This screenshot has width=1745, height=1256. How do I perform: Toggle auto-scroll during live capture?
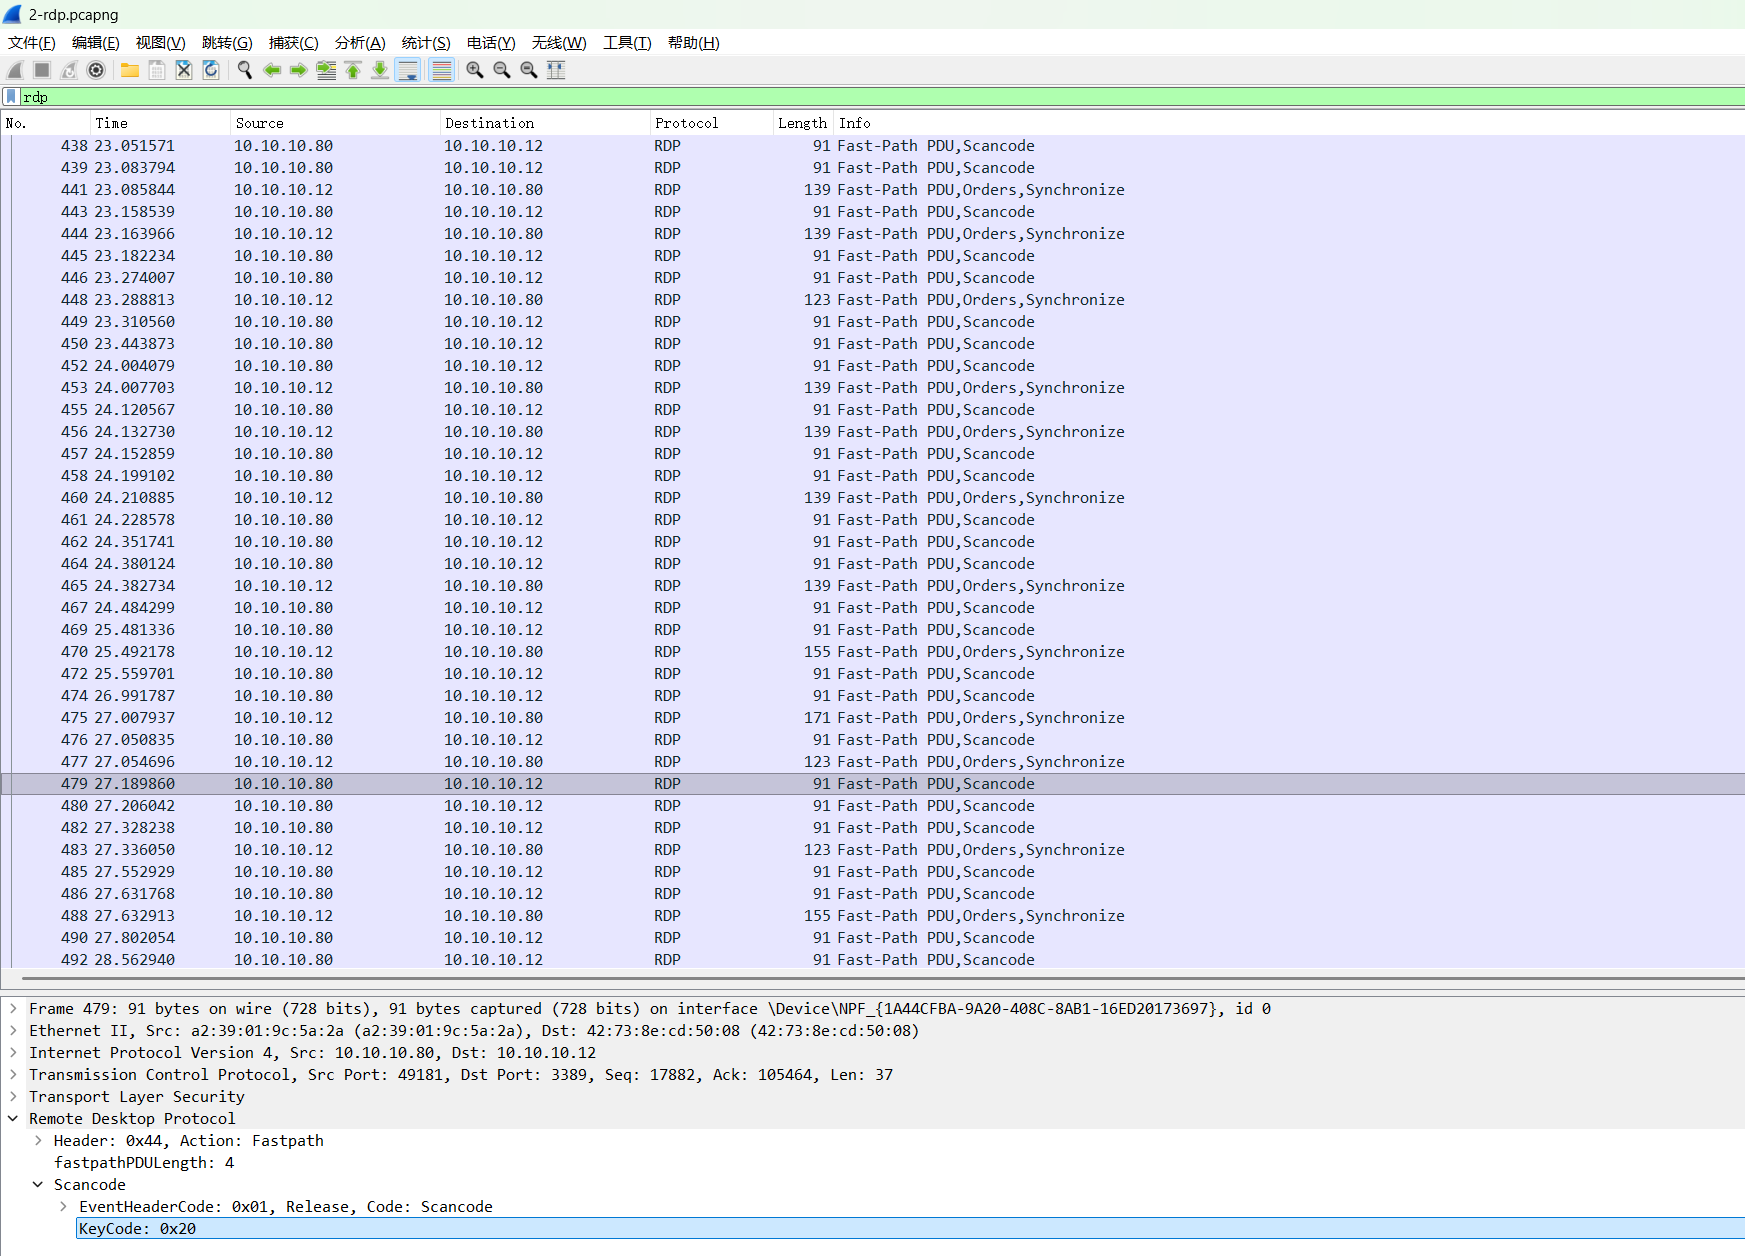(x=408, y=70)
